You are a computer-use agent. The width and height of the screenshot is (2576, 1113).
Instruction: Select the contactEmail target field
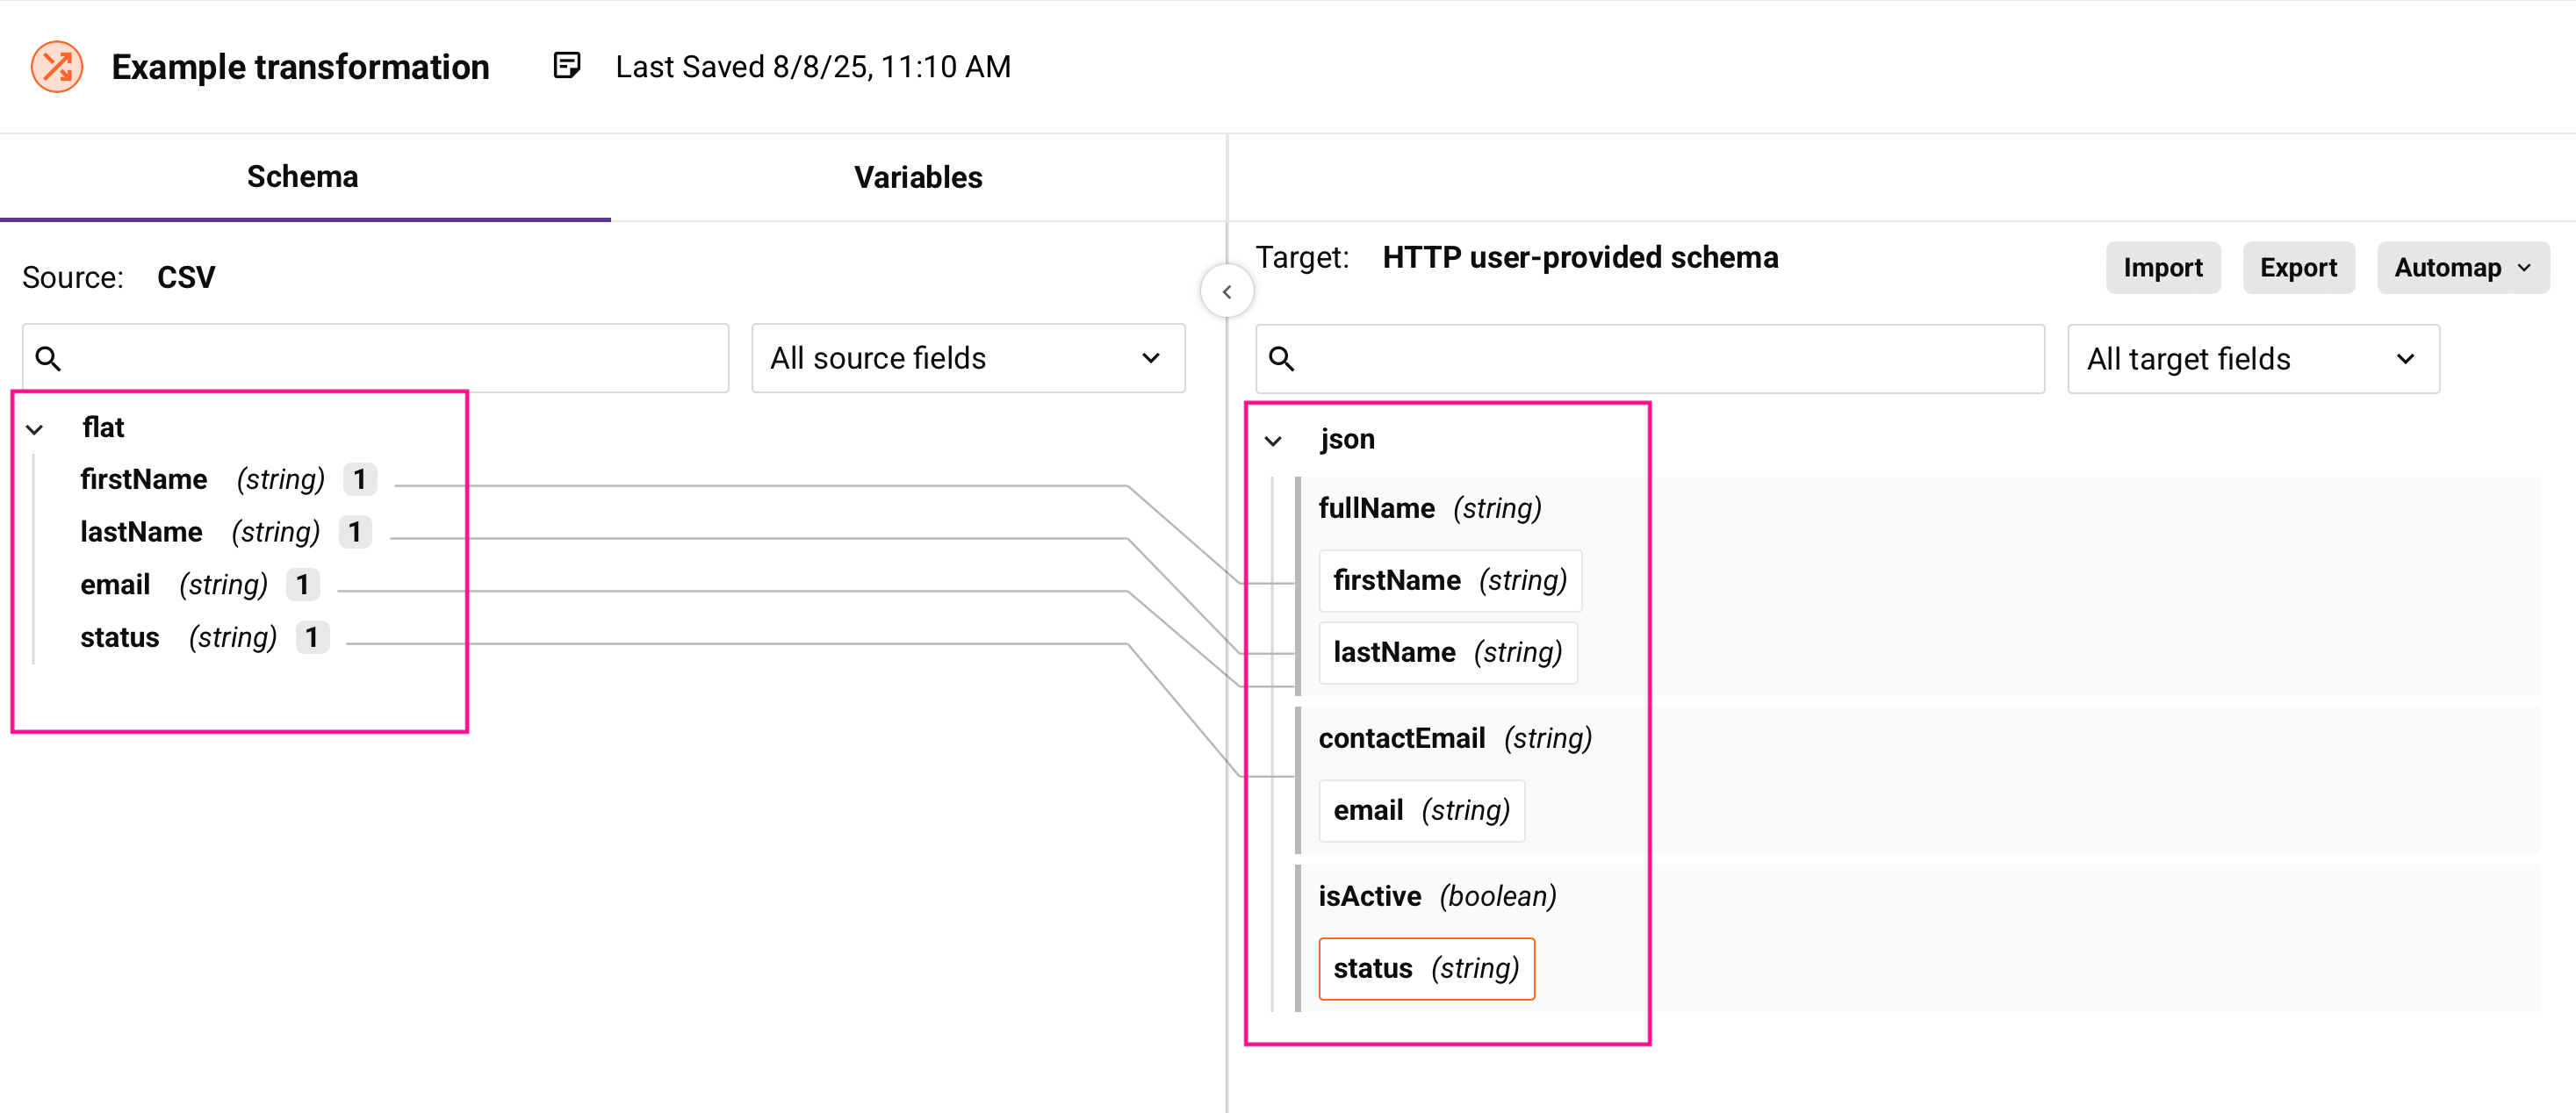pyautogui.click(x=1401, y=738)
